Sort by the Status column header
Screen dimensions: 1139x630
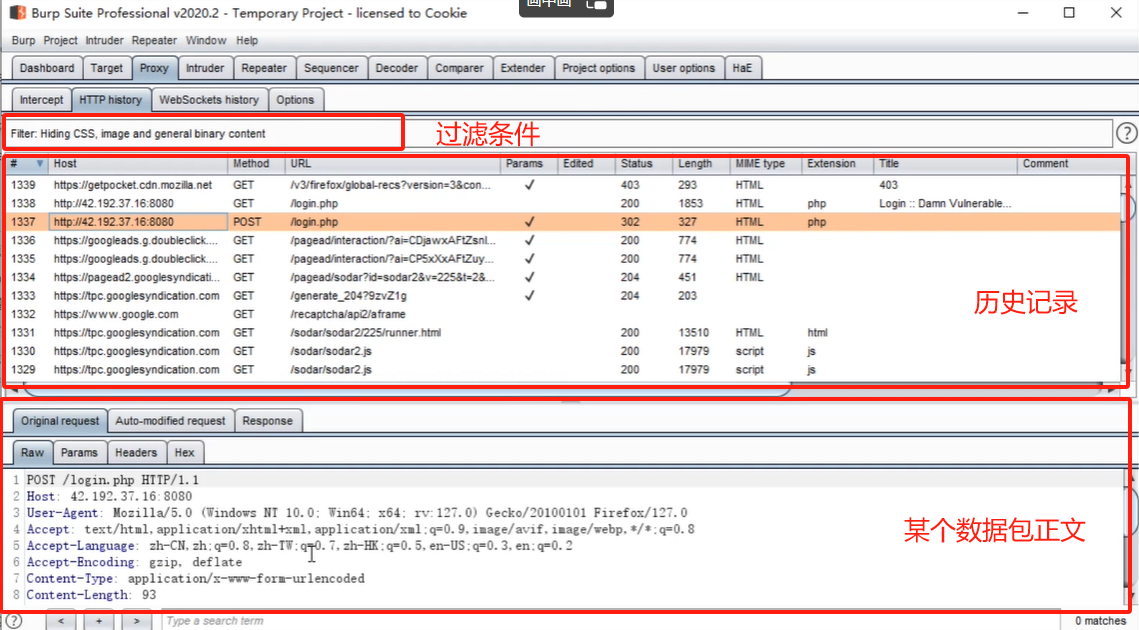pos(644,164)
